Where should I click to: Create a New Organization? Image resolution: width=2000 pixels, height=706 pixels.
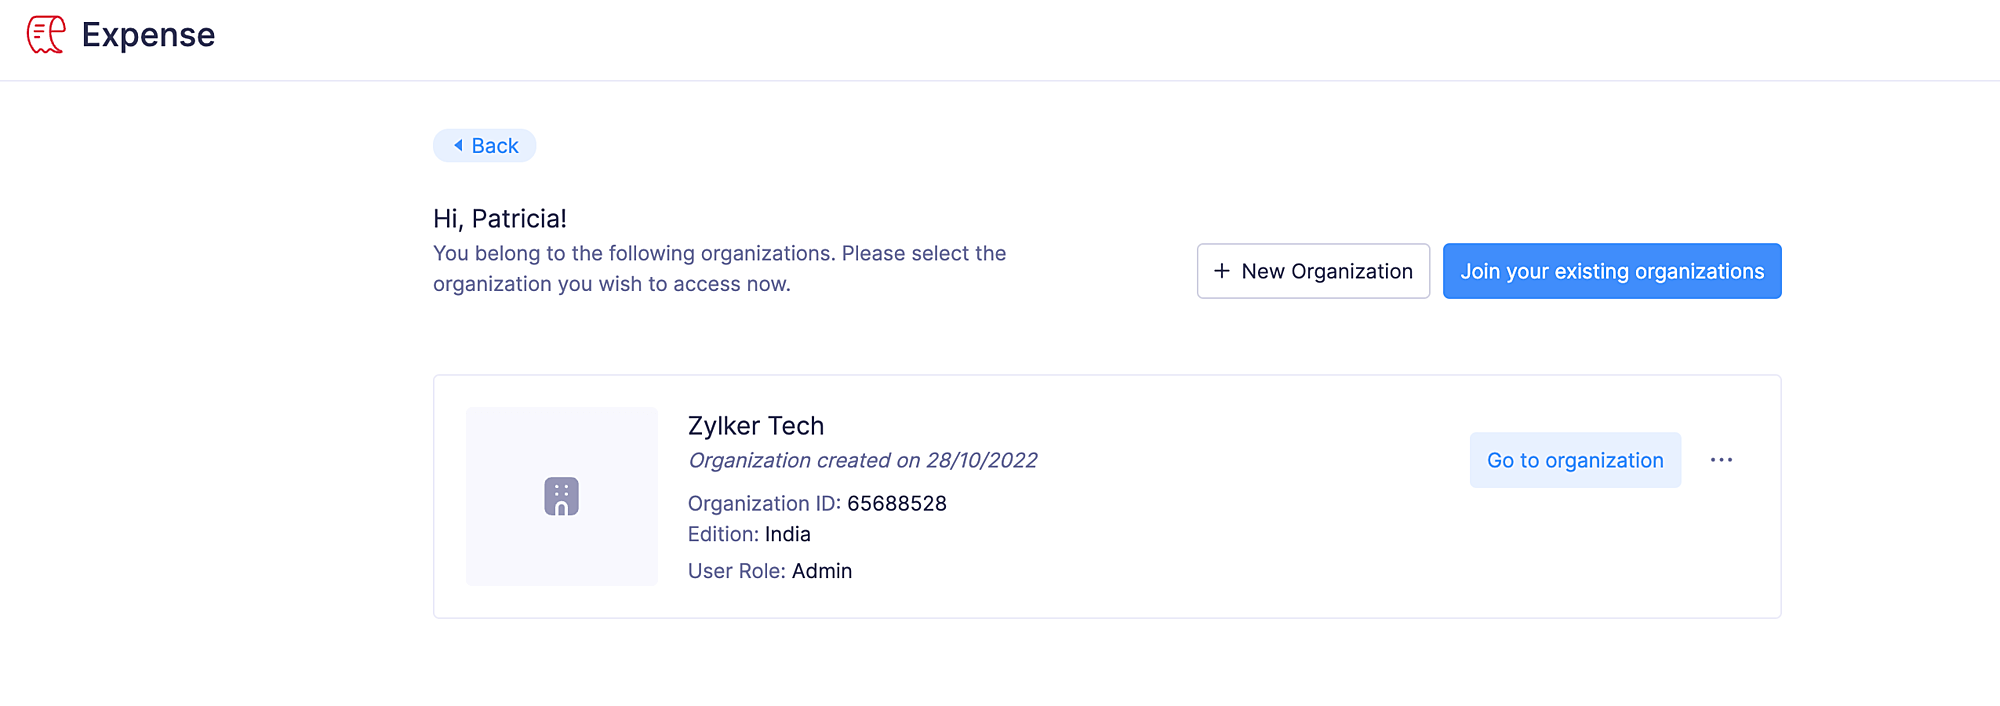[1313, 271]
